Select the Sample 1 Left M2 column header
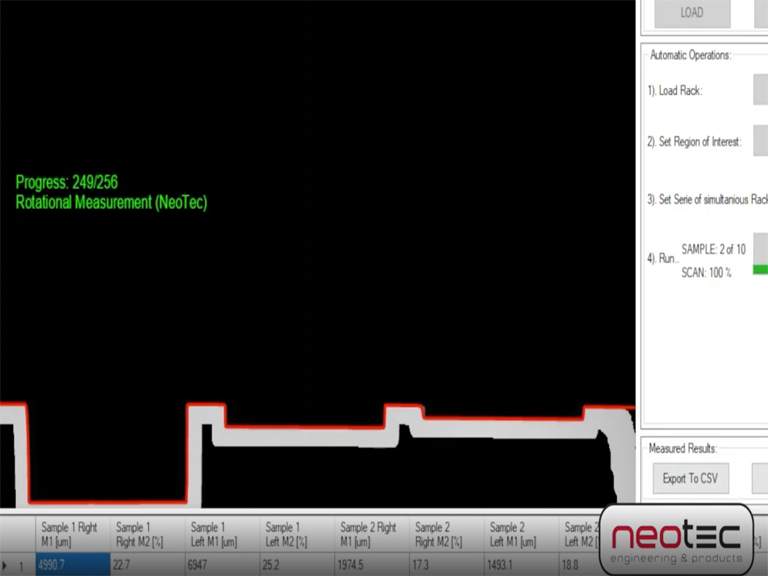Viewport: 768px width, 576px height. 295,534
